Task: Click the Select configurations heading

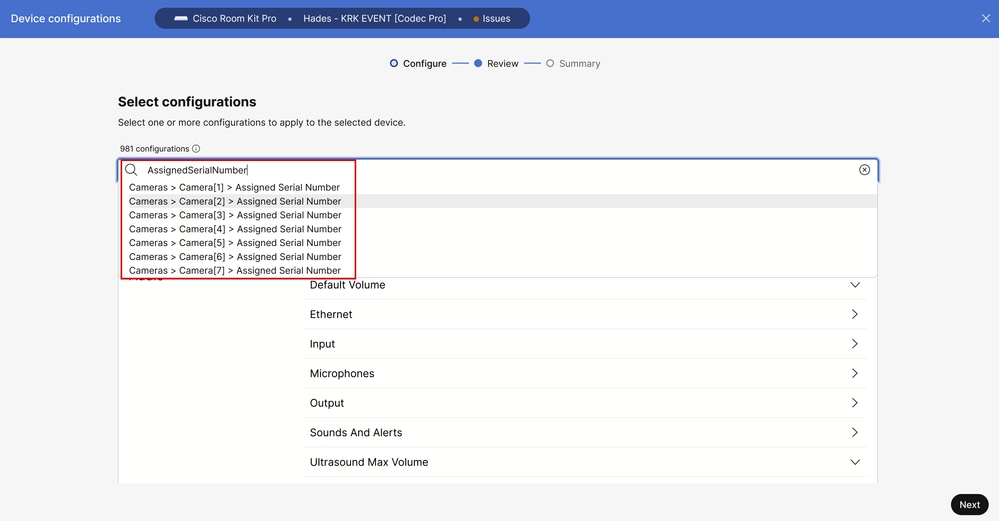Action: click(x=187, y=102)
